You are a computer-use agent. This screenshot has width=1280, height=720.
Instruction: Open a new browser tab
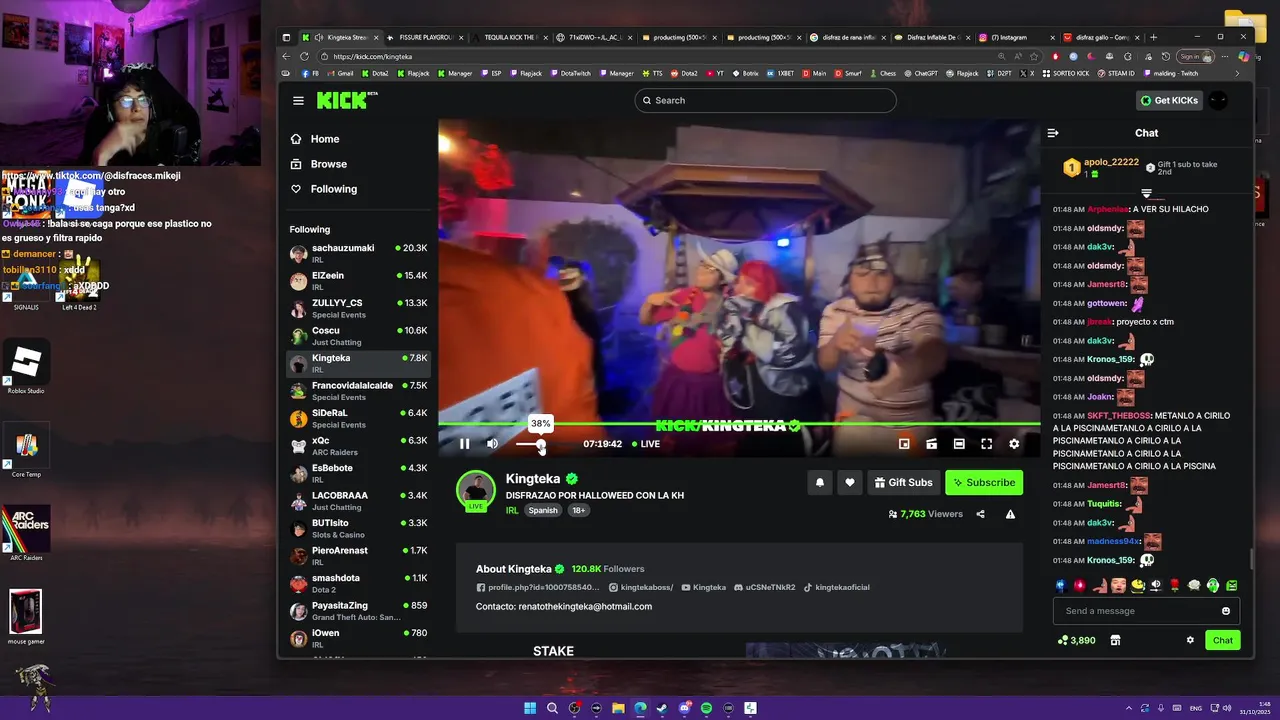1153,37
